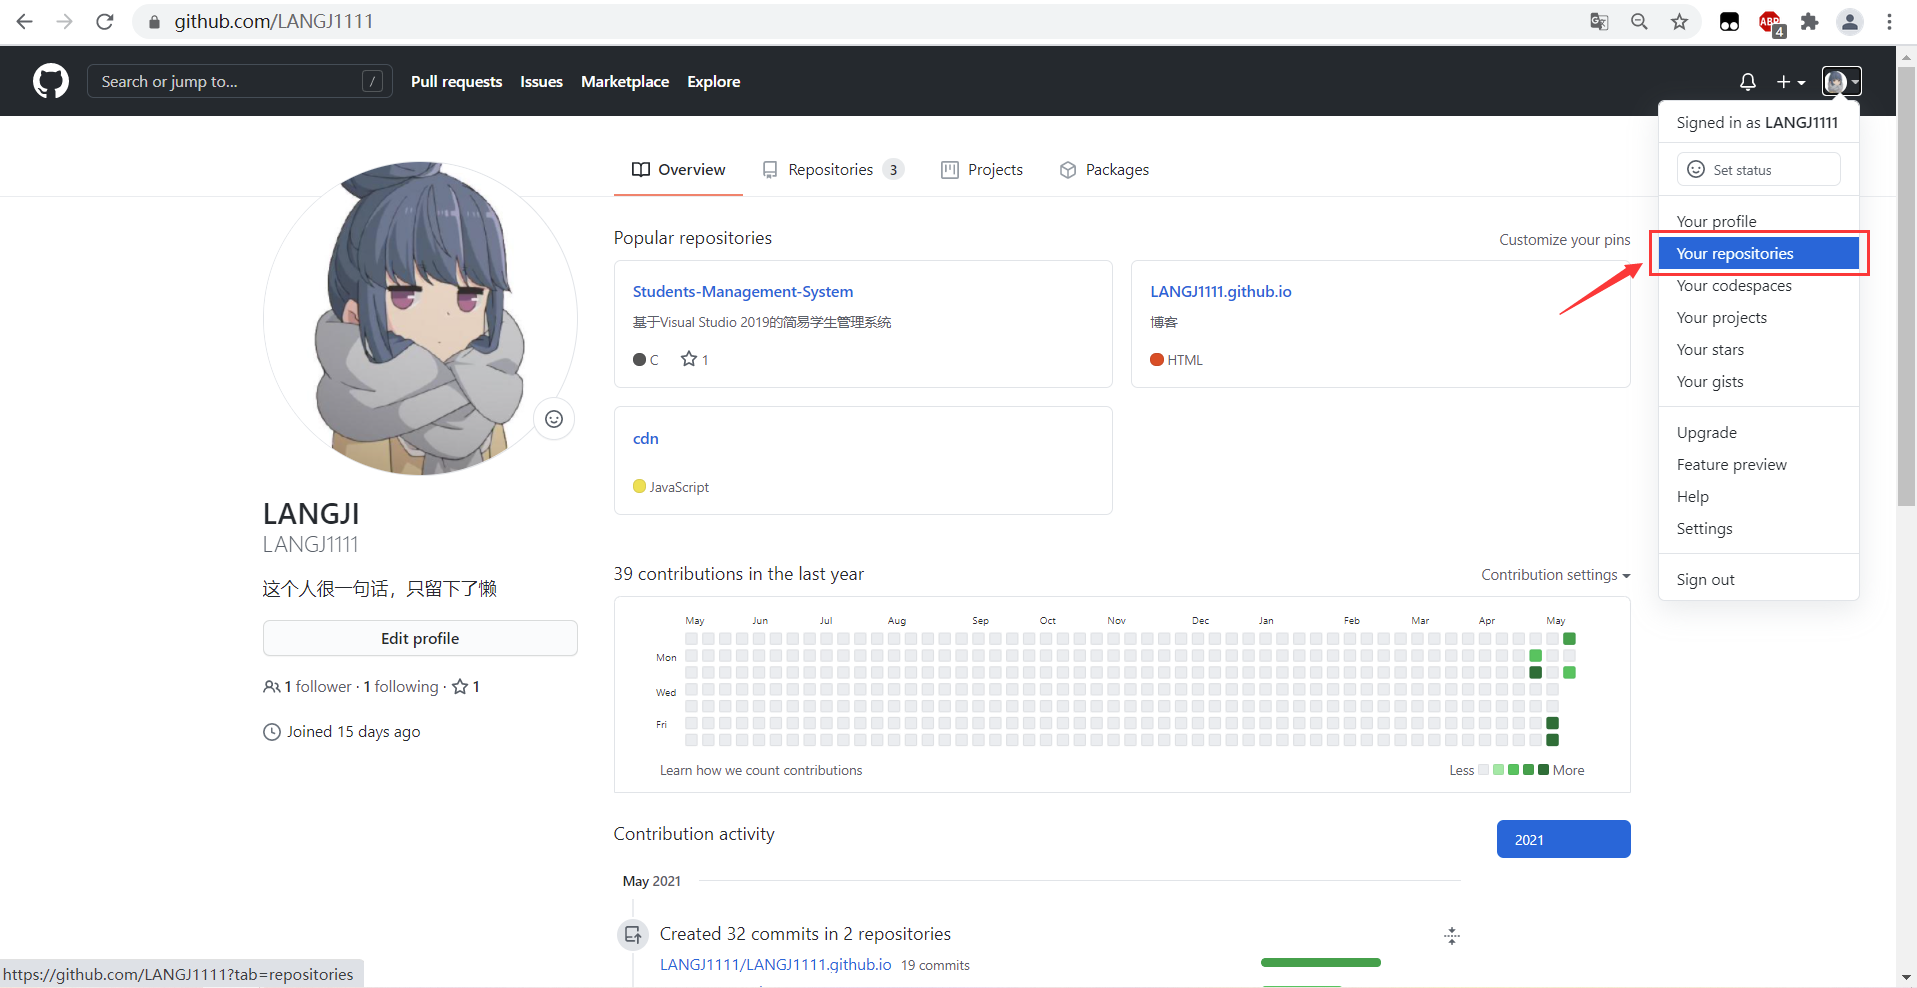The height and width of the screenshot is (988, 1917).
Task: Click Learn how we count contributions
Action: point(761,770)
